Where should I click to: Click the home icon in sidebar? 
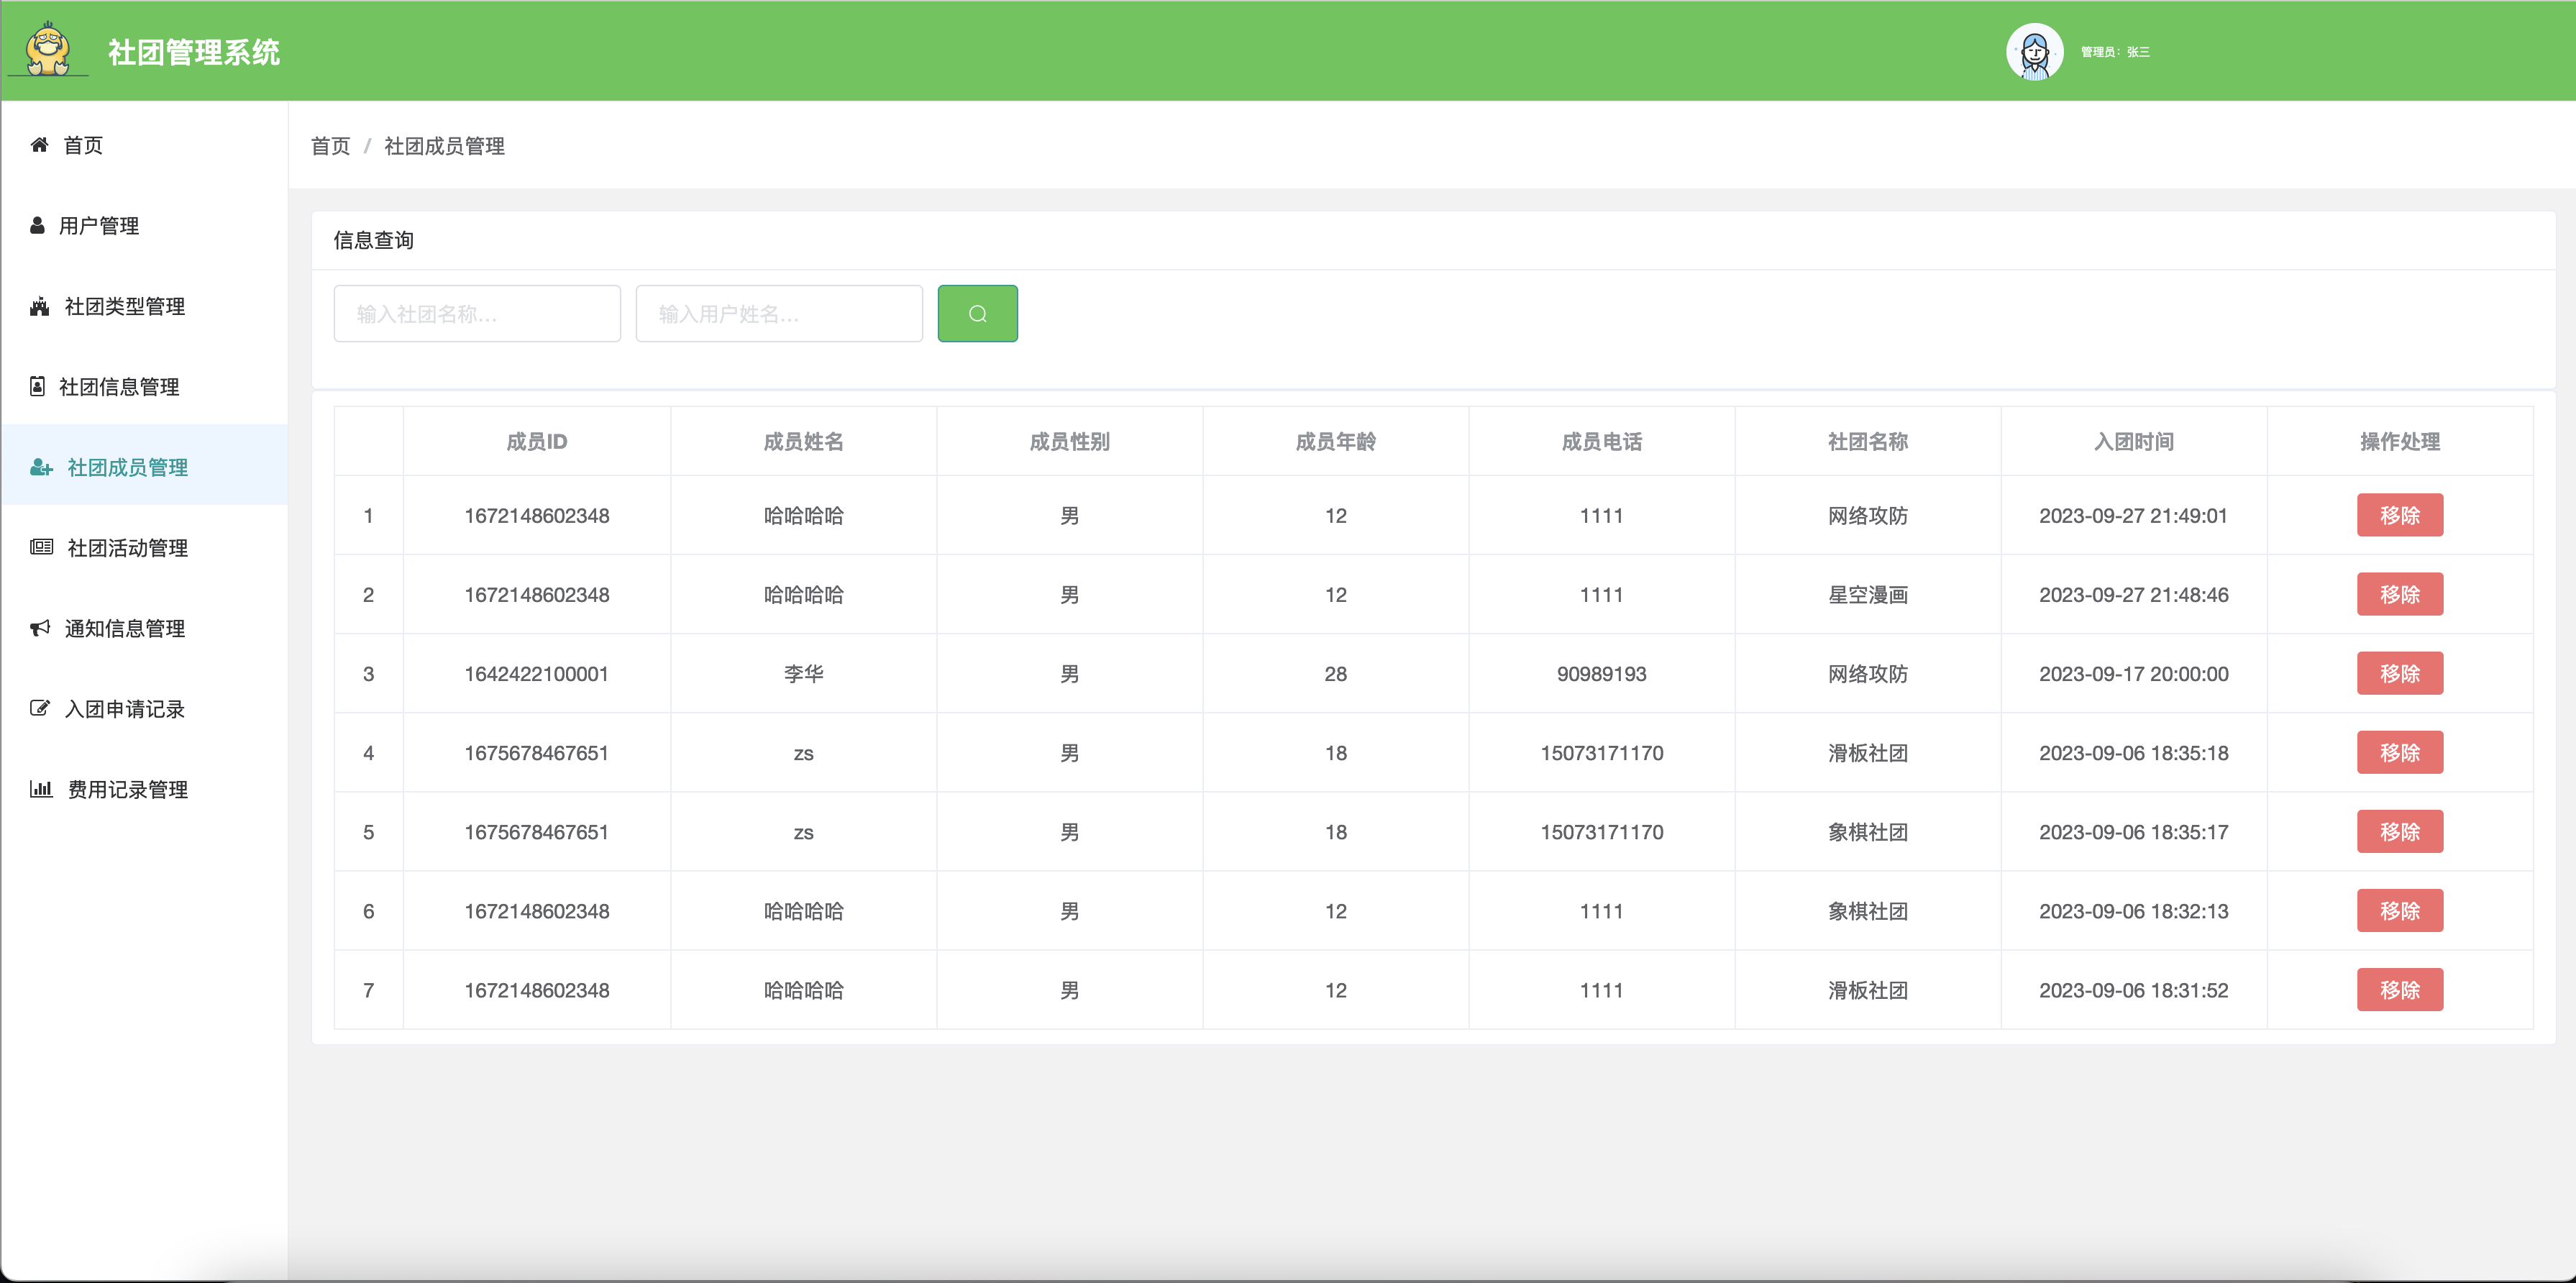[40, 145]
